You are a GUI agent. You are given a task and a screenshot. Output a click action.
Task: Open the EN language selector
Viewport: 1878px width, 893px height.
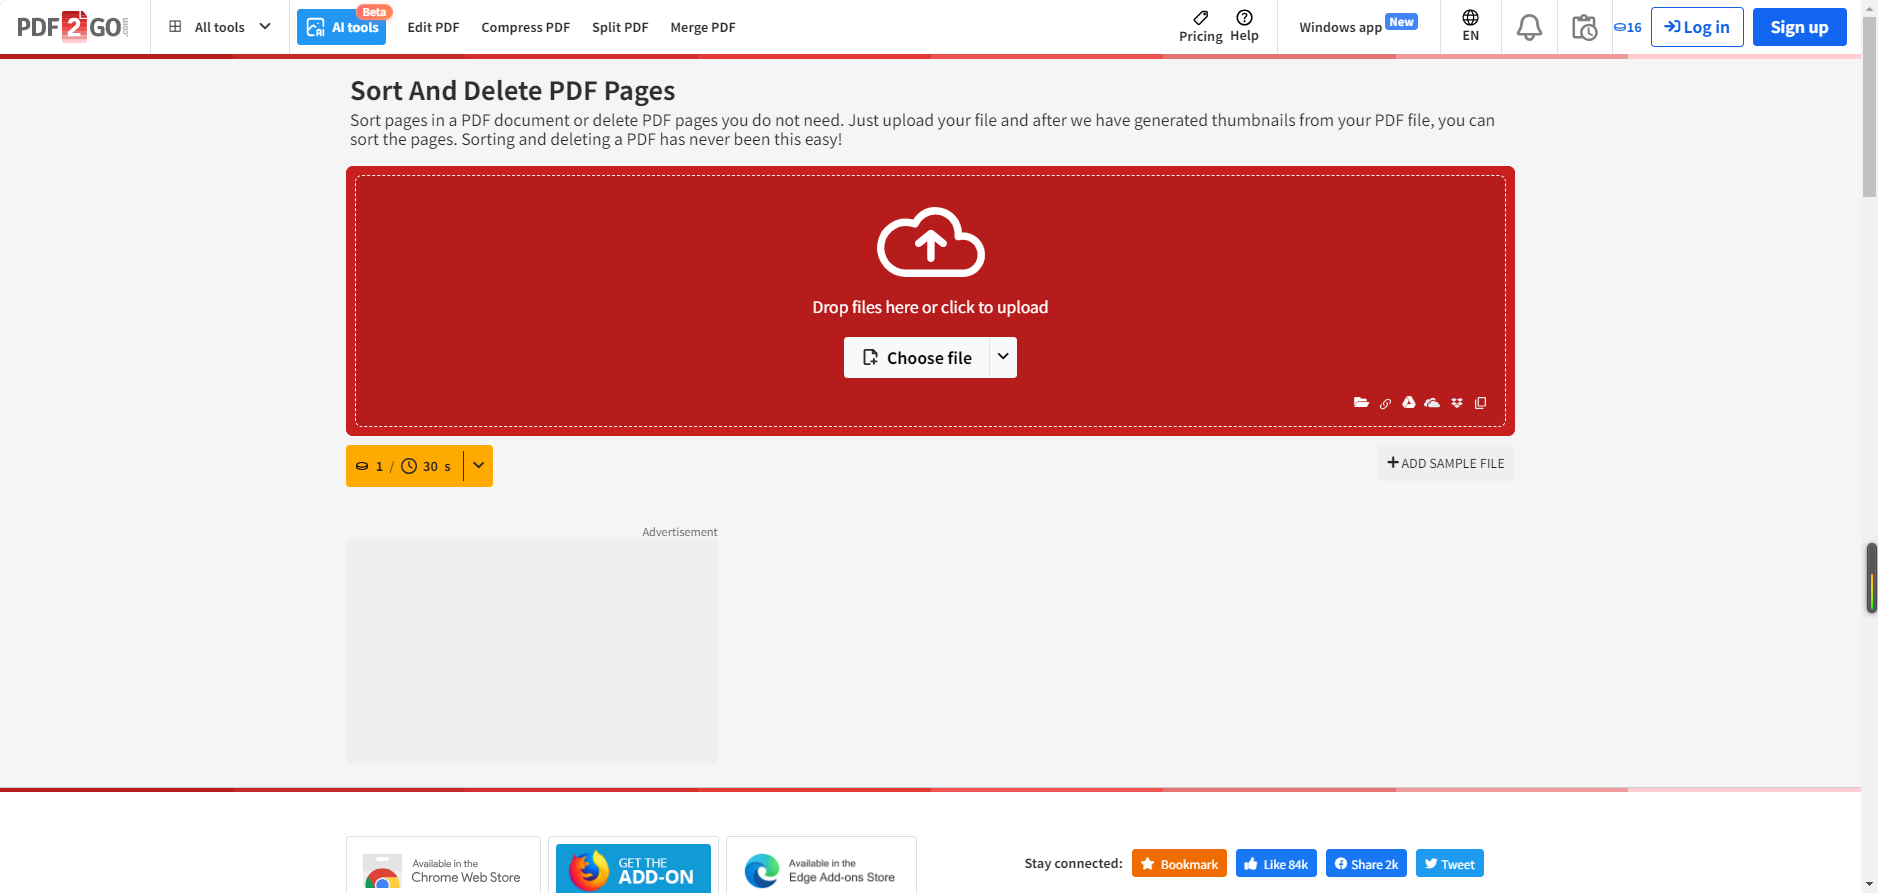click(1470, 27)
